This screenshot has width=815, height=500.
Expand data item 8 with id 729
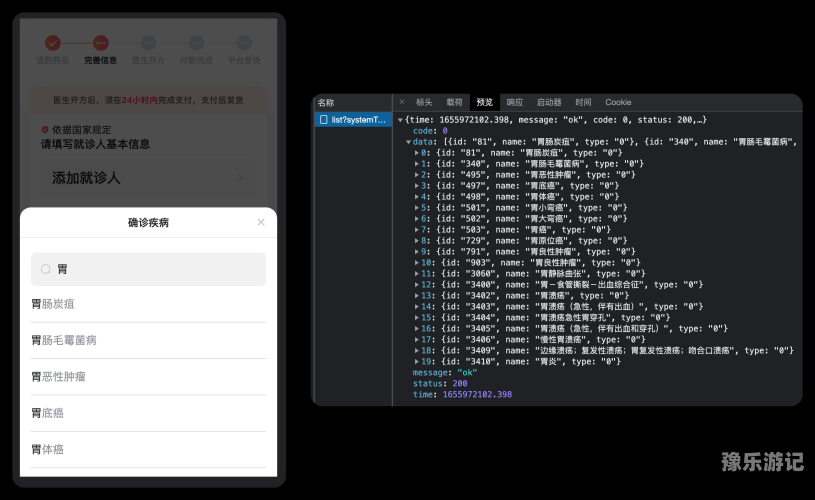417,241
